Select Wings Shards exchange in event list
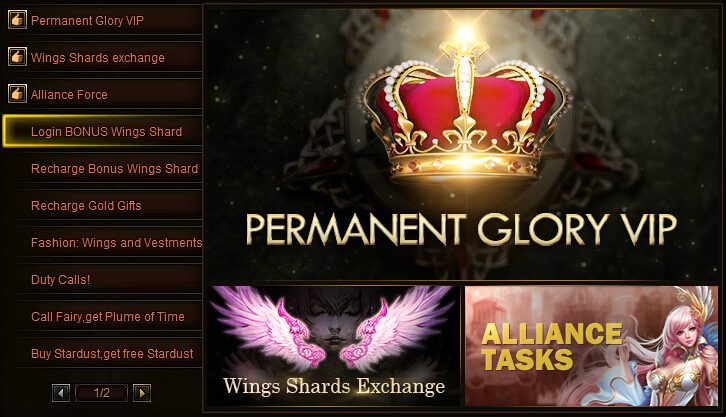 pyautogui.click(x=103, y=57)
